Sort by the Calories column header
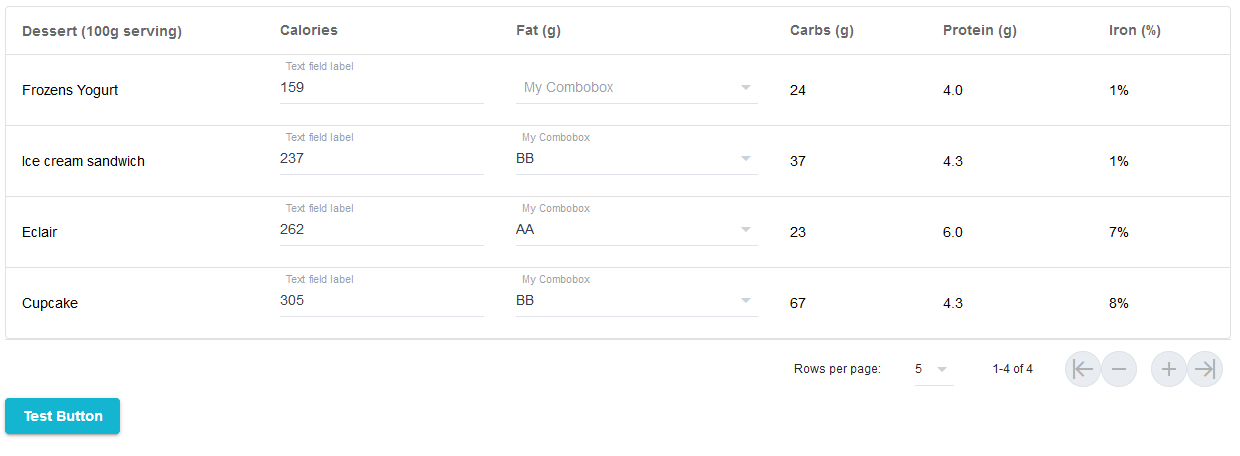Viewport: 1240px width, 456px height. point(309,31)
